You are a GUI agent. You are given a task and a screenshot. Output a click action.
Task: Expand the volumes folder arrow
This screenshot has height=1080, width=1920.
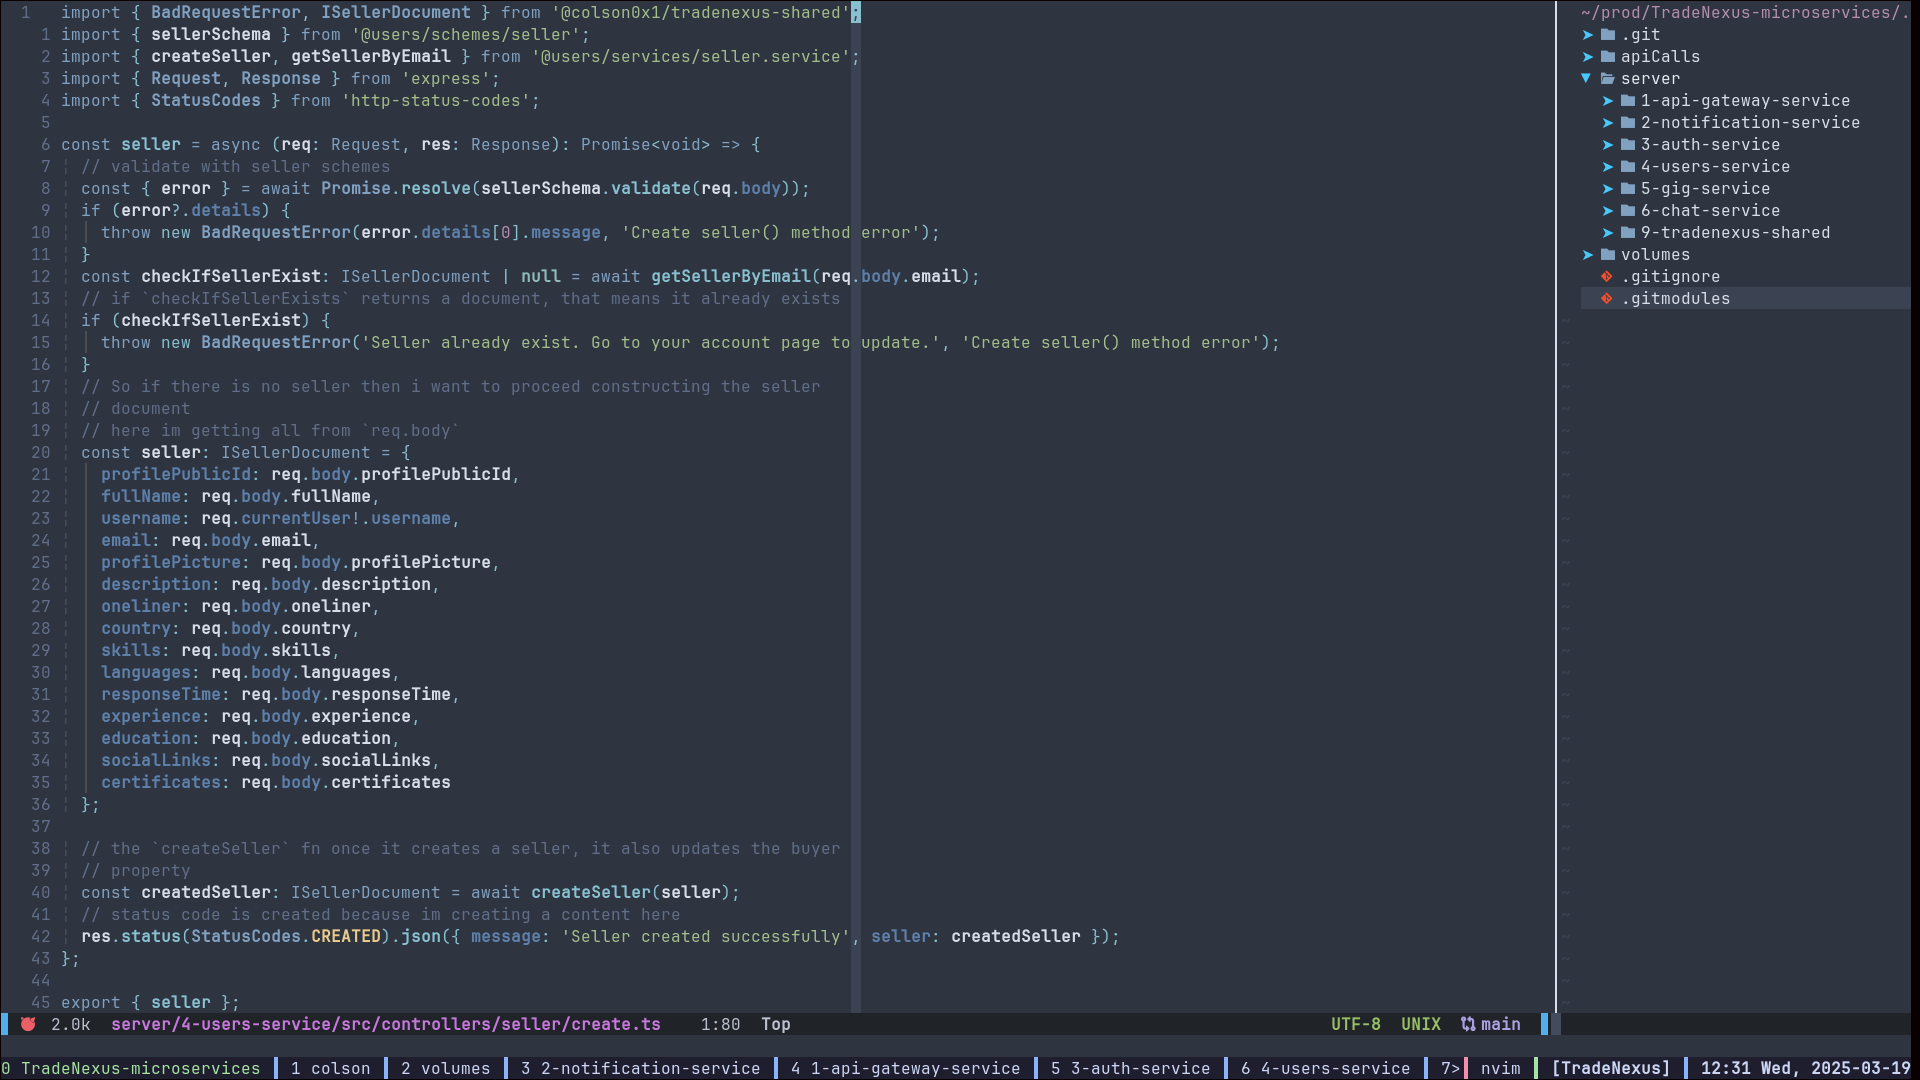pyautogui.click(x=1587, y=255)
